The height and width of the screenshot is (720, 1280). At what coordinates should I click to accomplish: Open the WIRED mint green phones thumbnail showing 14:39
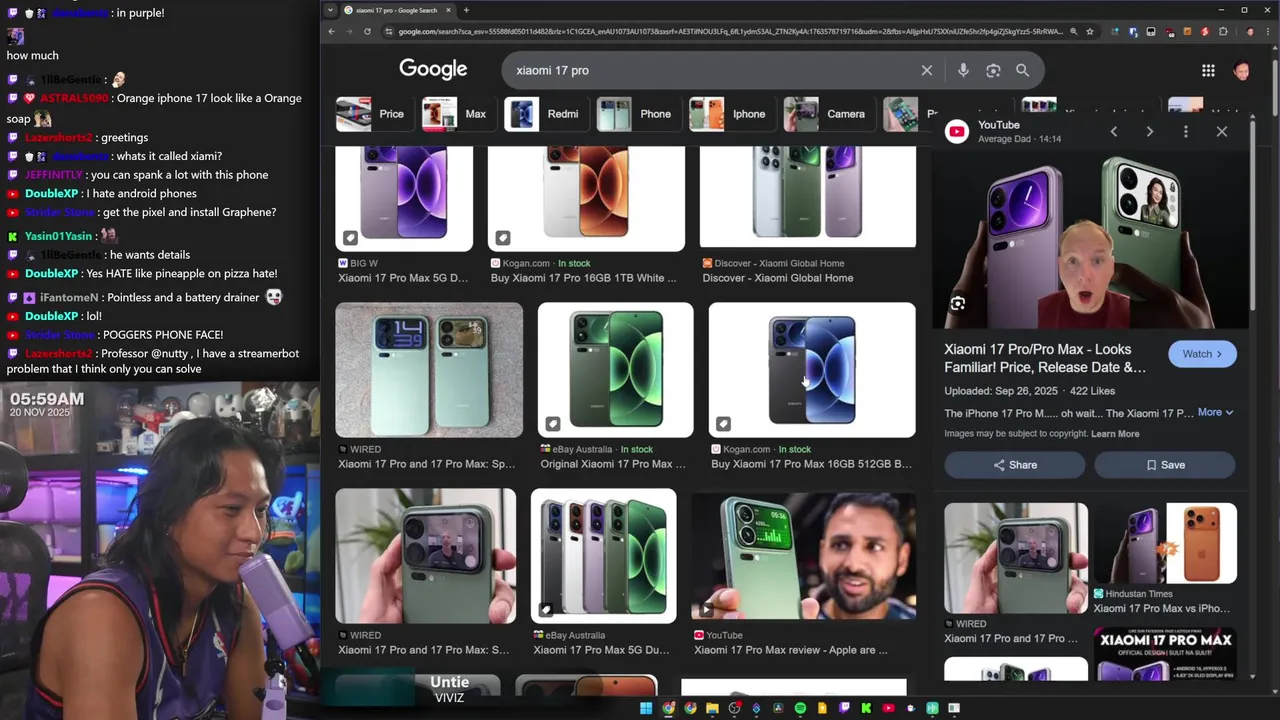tap(429, 370)
